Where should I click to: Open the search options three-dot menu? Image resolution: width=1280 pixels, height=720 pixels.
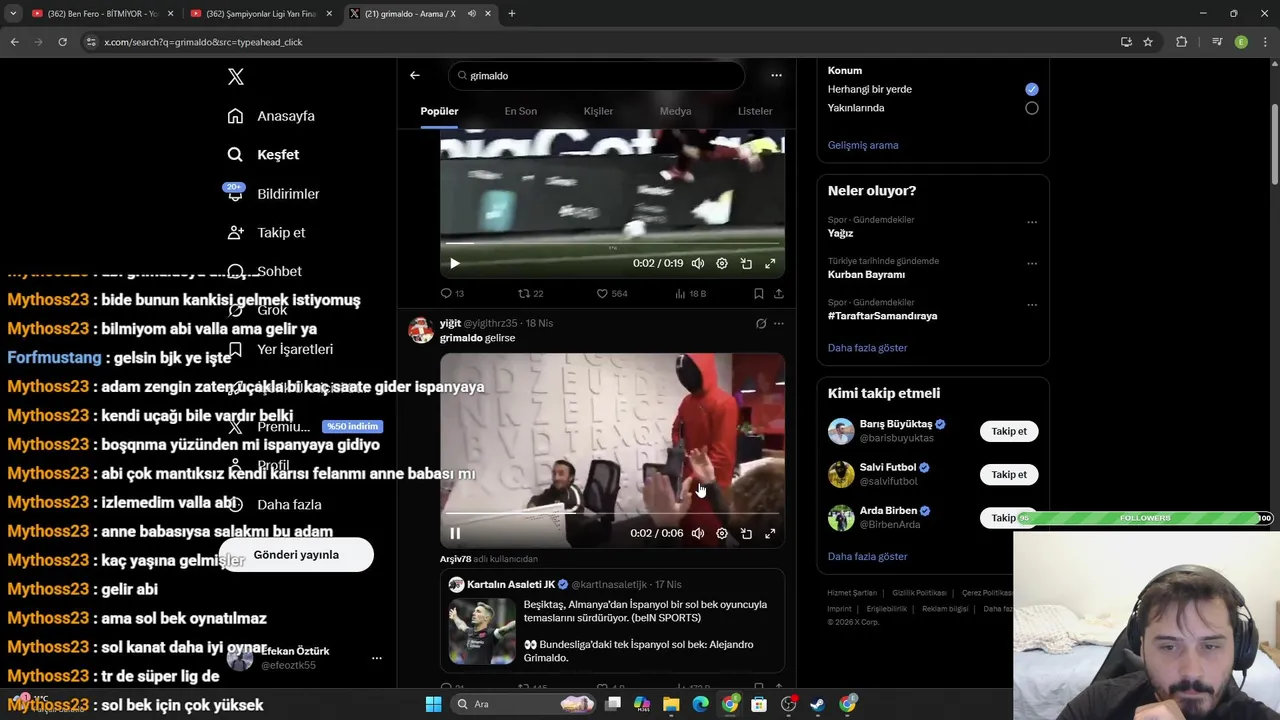(776, 75)
